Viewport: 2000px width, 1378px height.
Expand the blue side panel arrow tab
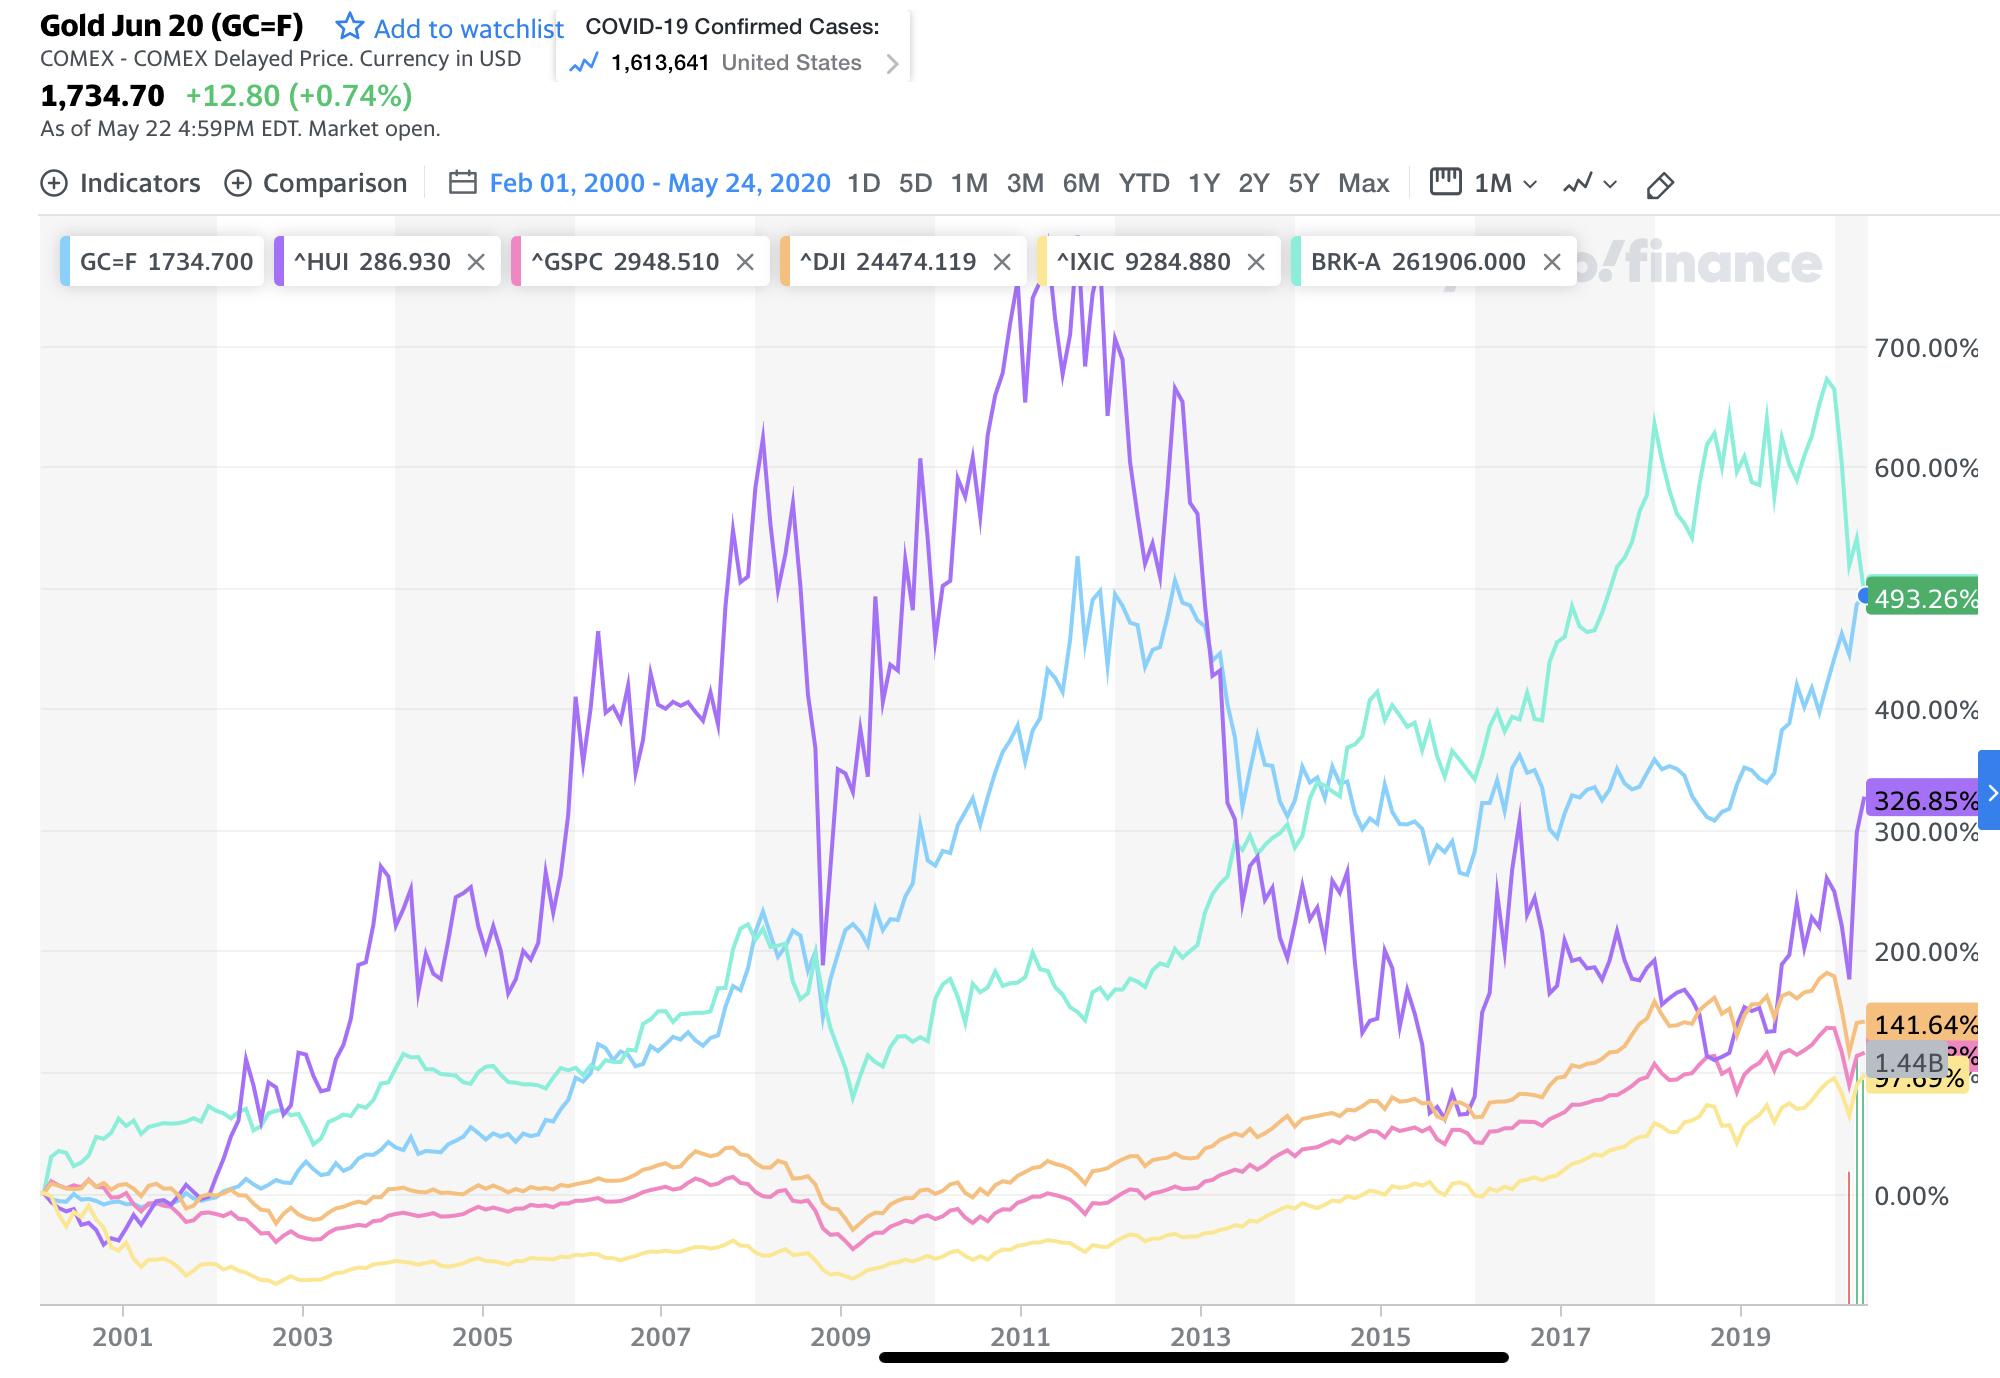(x=1990, y=791)
